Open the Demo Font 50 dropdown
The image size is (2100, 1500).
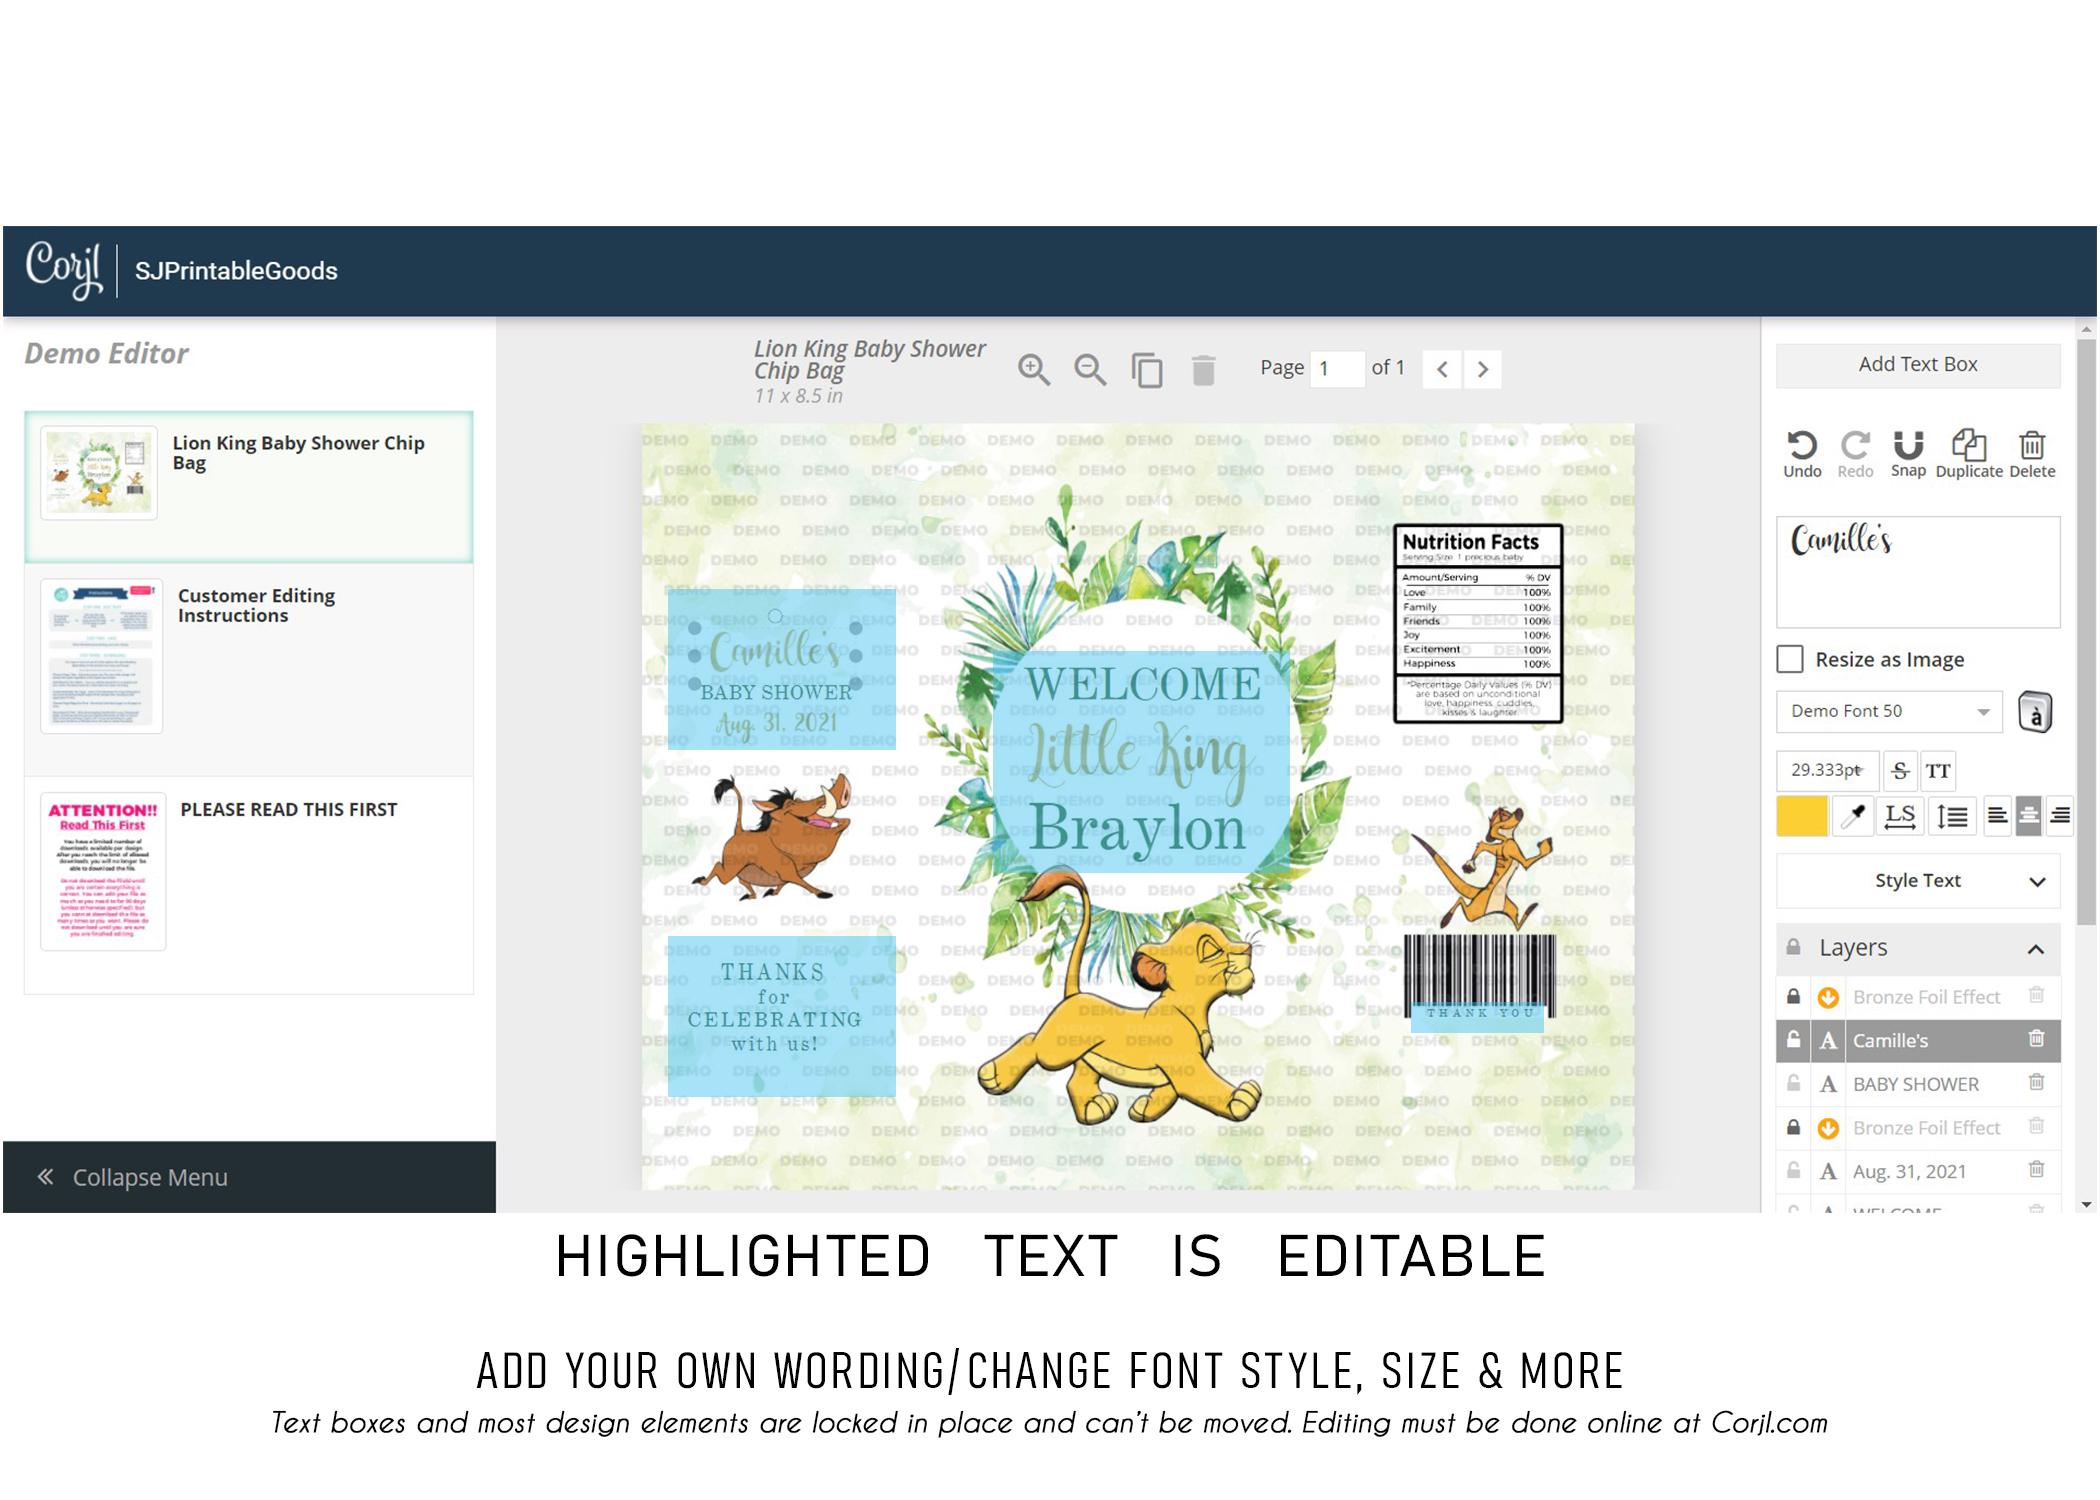coord(1889,711)
